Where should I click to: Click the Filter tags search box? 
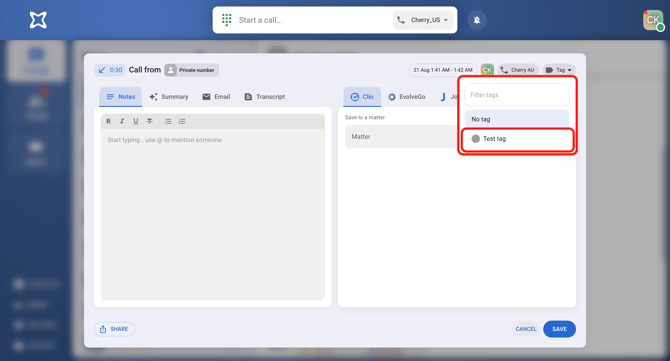pyautogui.click(x=517, y=95)
